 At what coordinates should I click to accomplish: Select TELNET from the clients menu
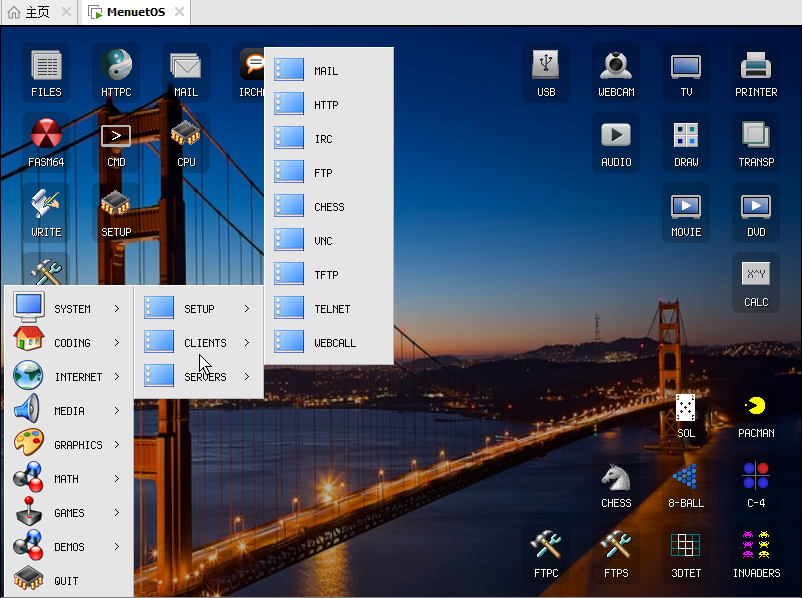pyautogui.click(x=330, y=309)
